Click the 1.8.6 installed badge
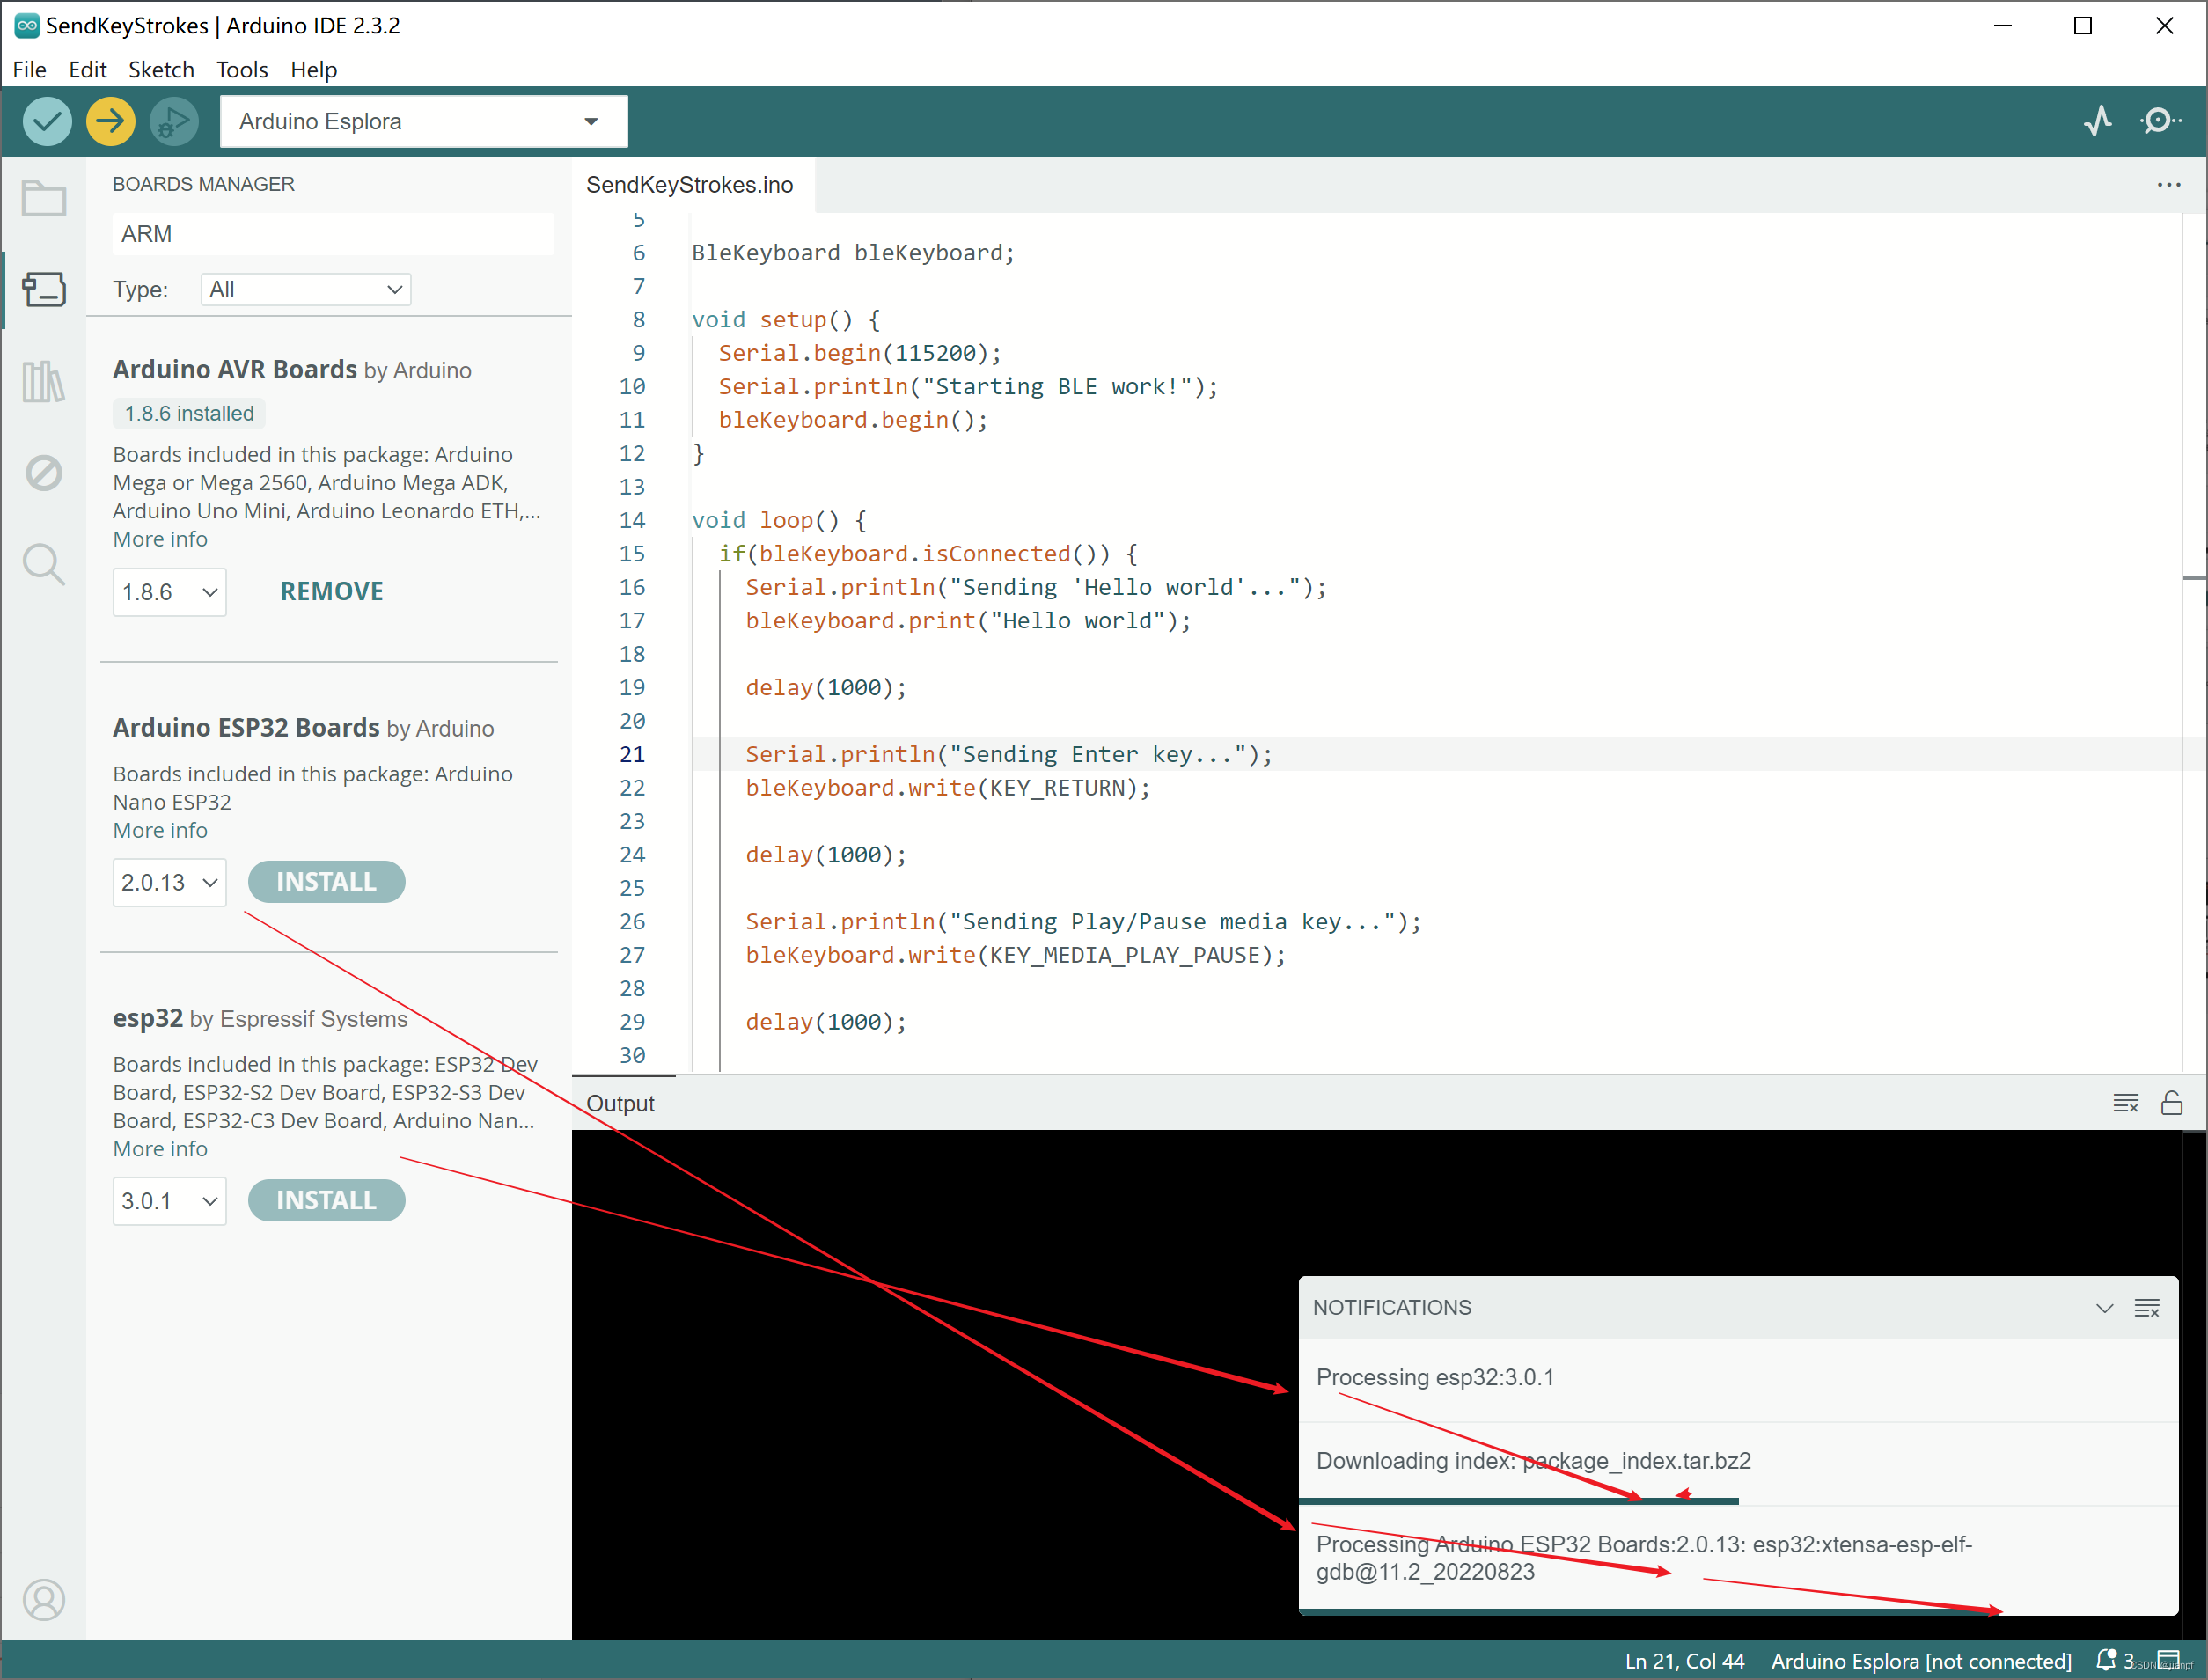The height and width of the screenshot is (1680, 2208). point(189,413)
